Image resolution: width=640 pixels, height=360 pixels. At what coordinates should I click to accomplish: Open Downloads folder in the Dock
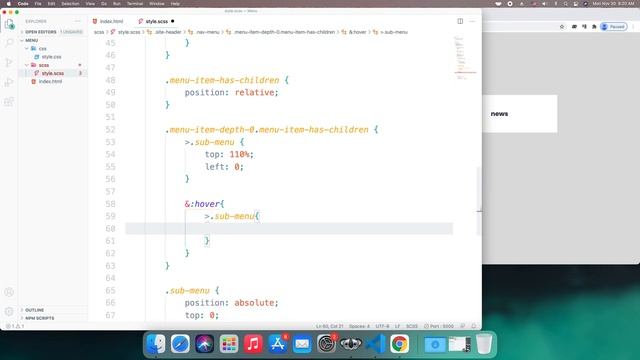435,344
